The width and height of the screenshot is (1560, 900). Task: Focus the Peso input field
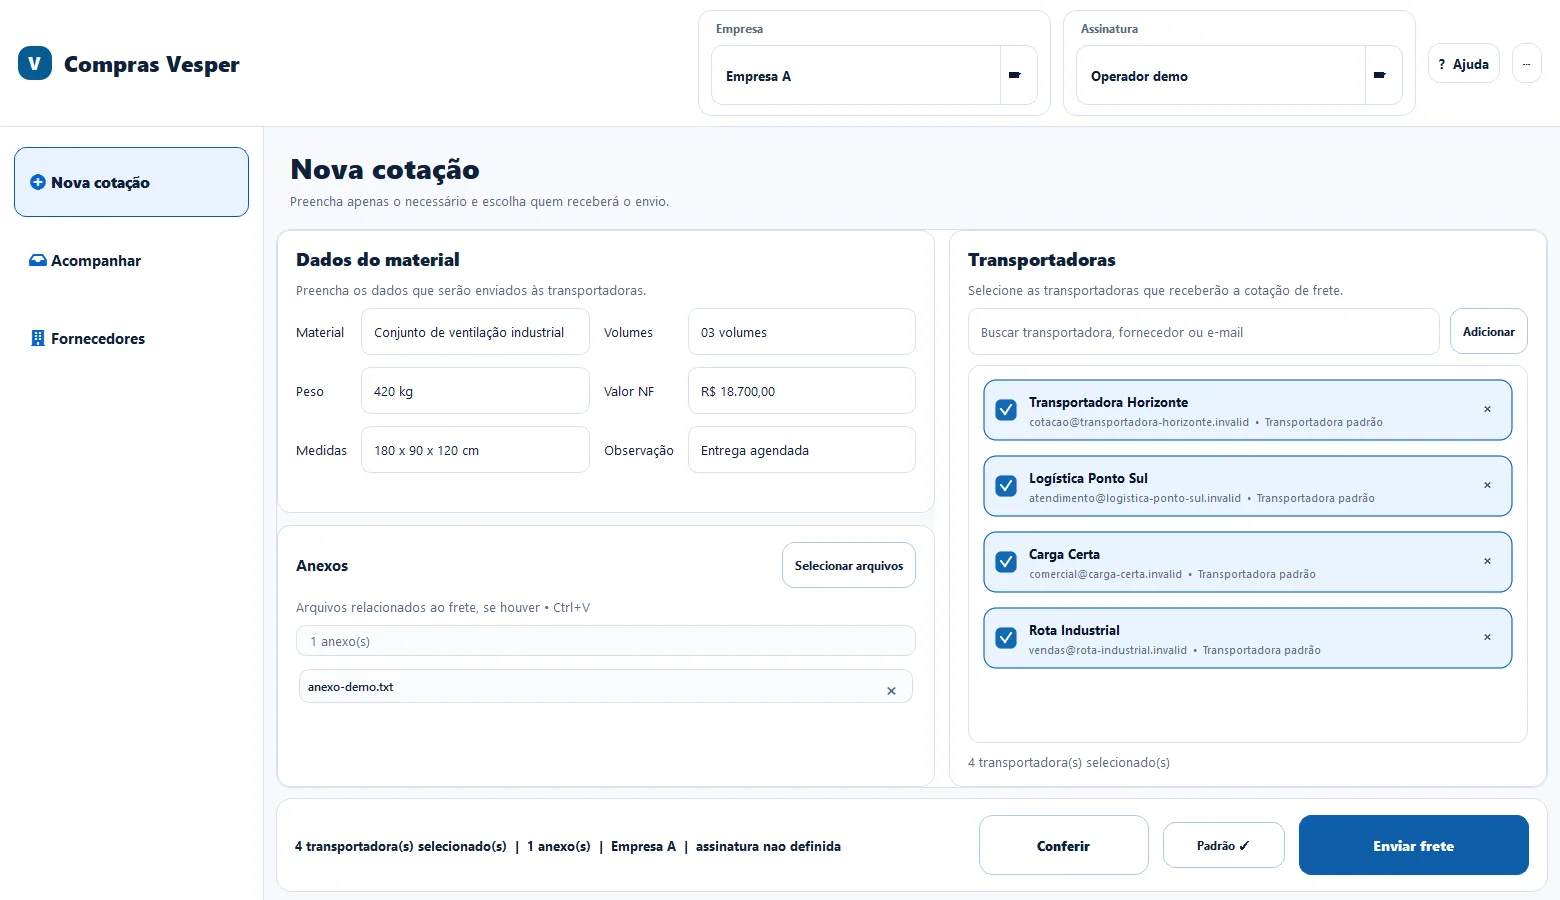pos(475,391)
